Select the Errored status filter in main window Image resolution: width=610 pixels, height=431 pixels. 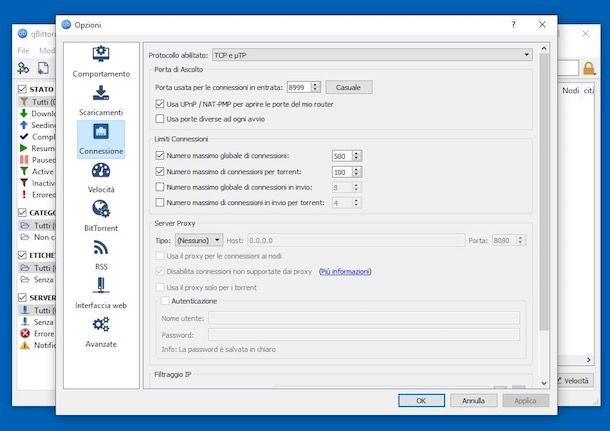coord(38,195)
